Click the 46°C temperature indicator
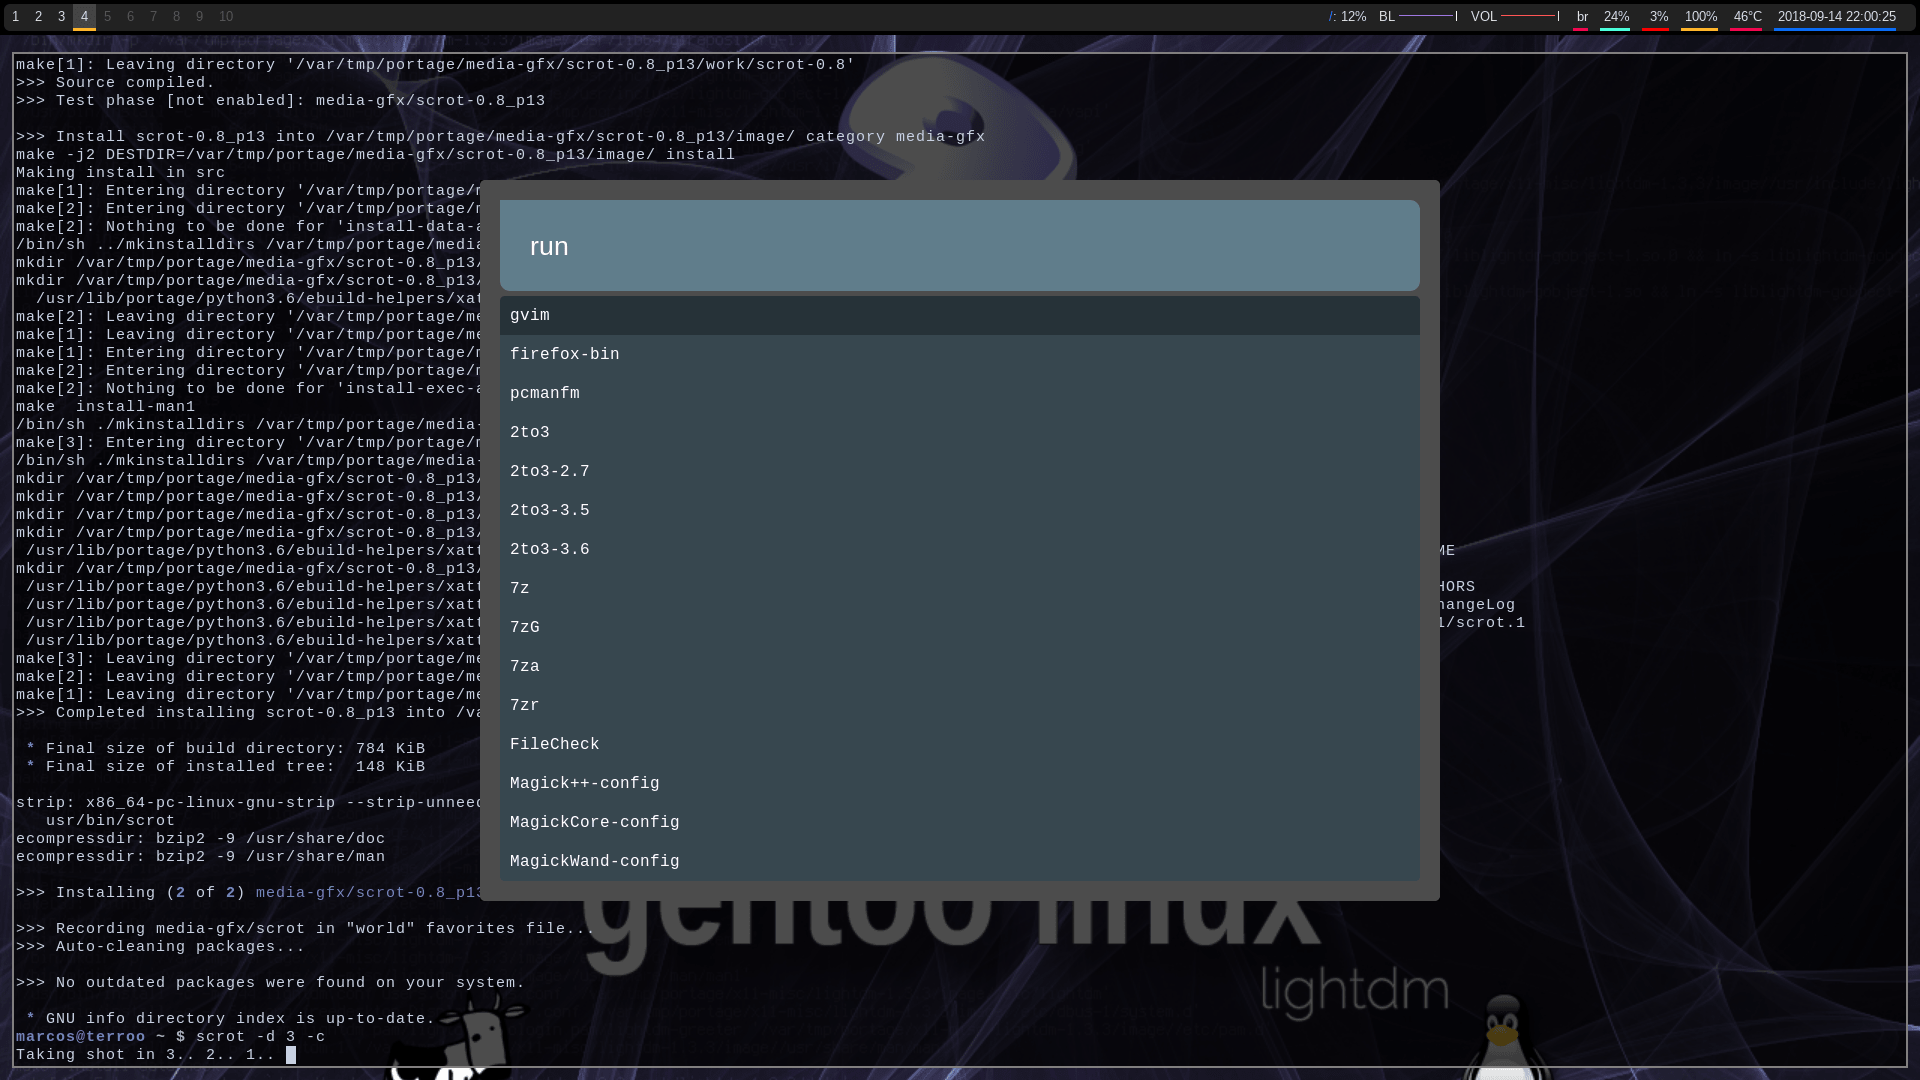Screen dimensions: 1920x1080 (x=1747, y=16)
